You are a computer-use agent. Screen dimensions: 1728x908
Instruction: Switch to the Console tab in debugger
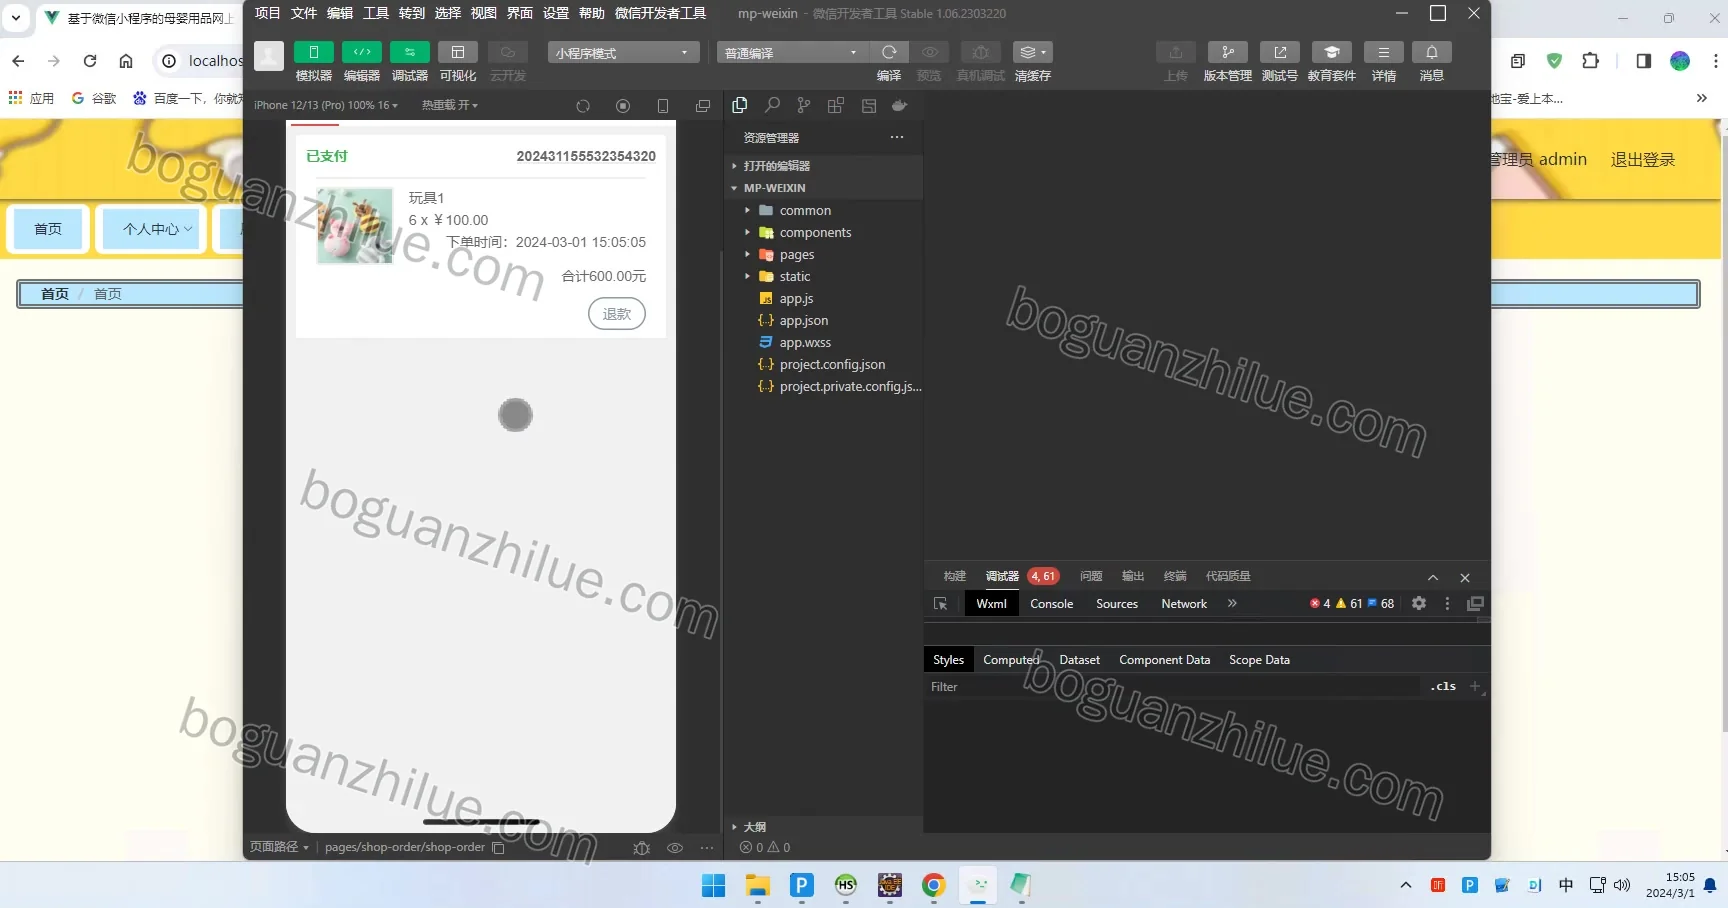click(x=1052, y=604)
